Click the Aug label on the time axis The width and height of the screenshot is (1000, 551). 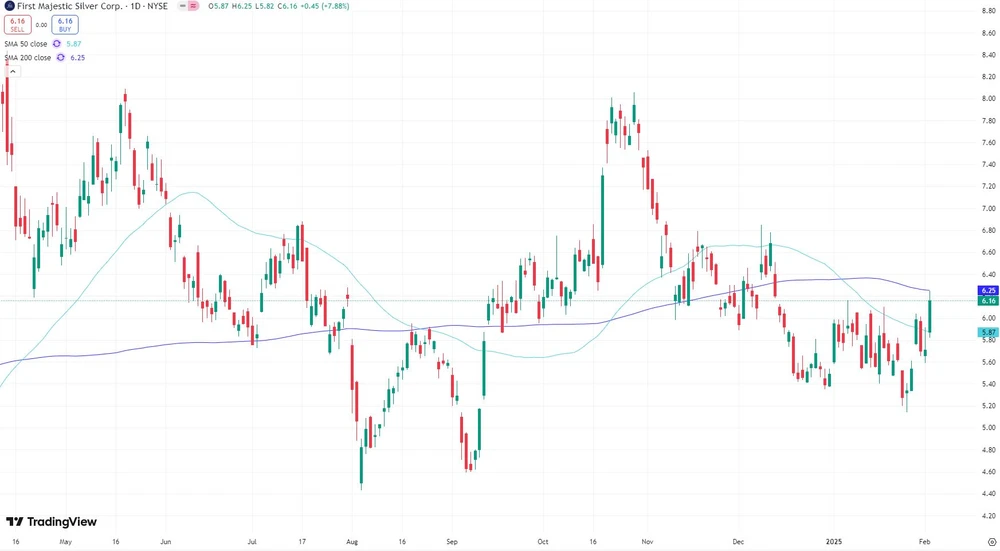click(x=352, y=541)
